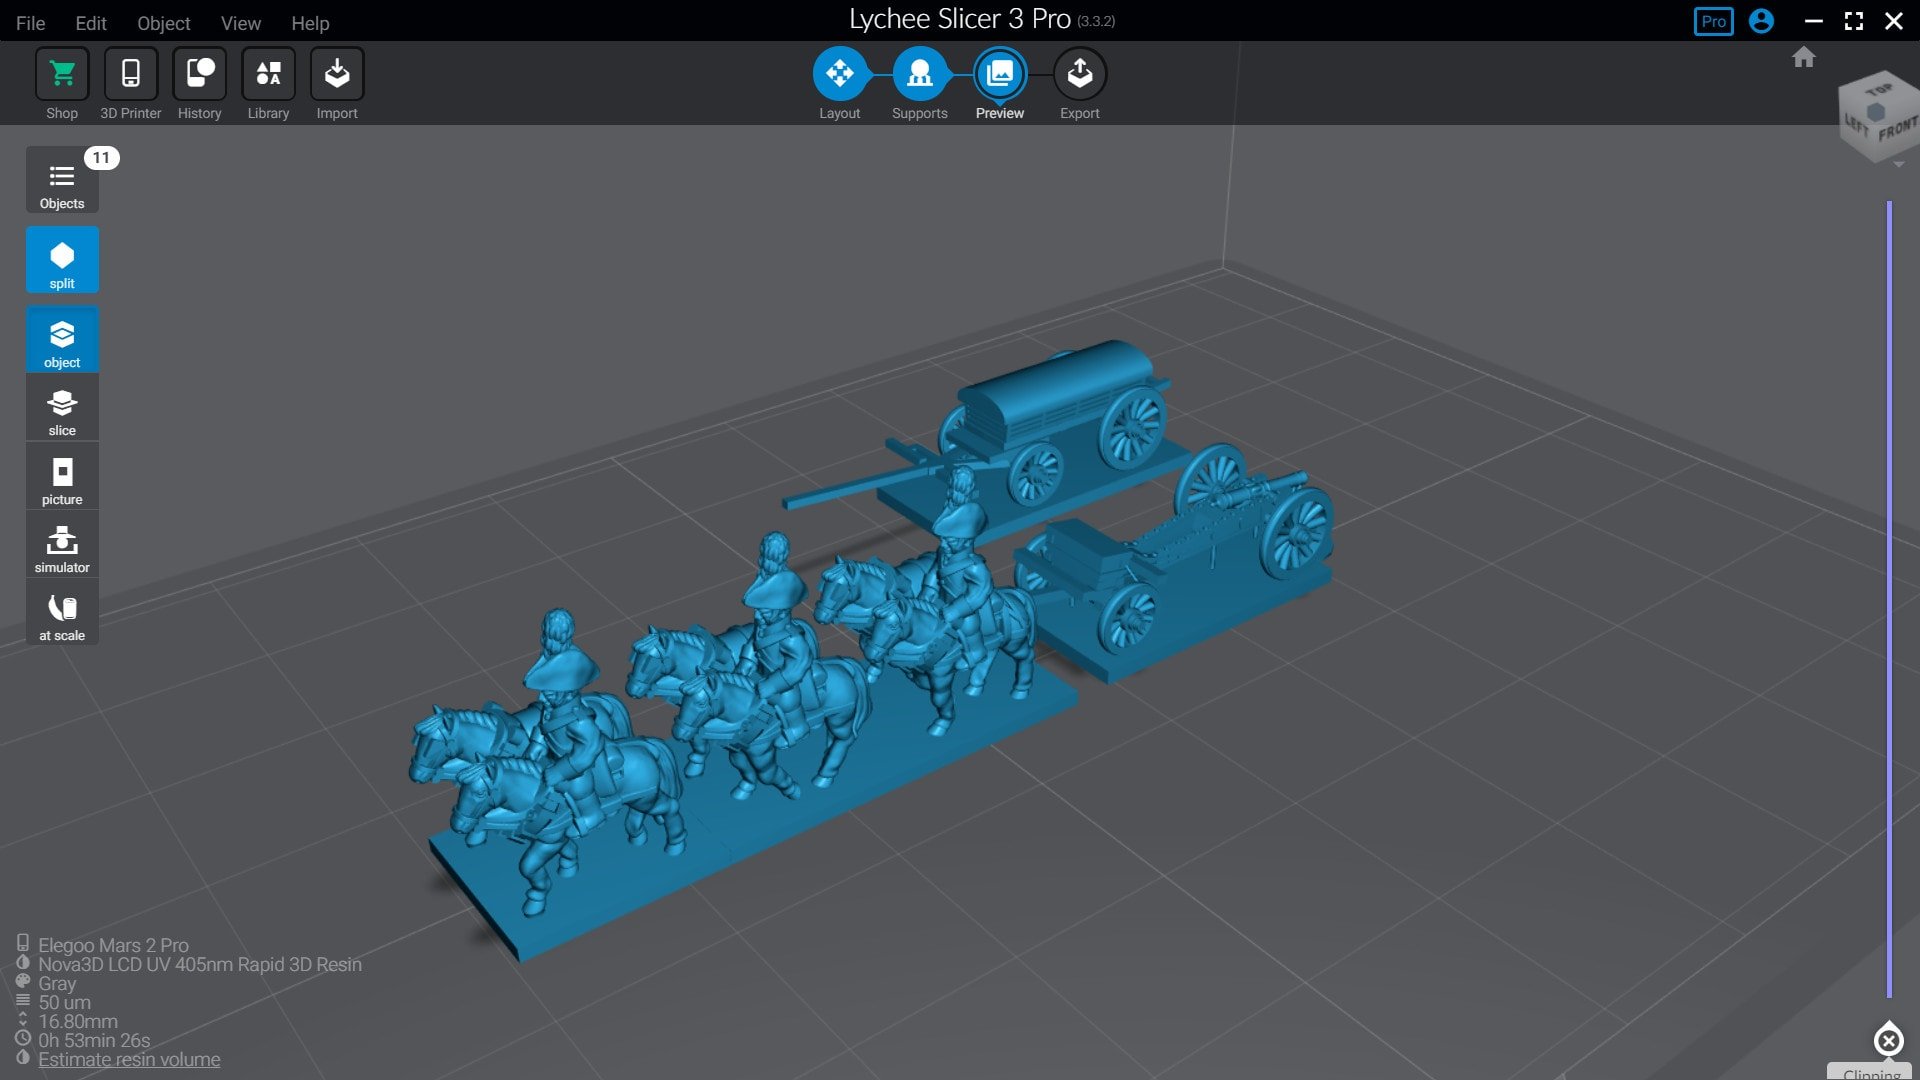Open the Object menu

click(163, 22)
